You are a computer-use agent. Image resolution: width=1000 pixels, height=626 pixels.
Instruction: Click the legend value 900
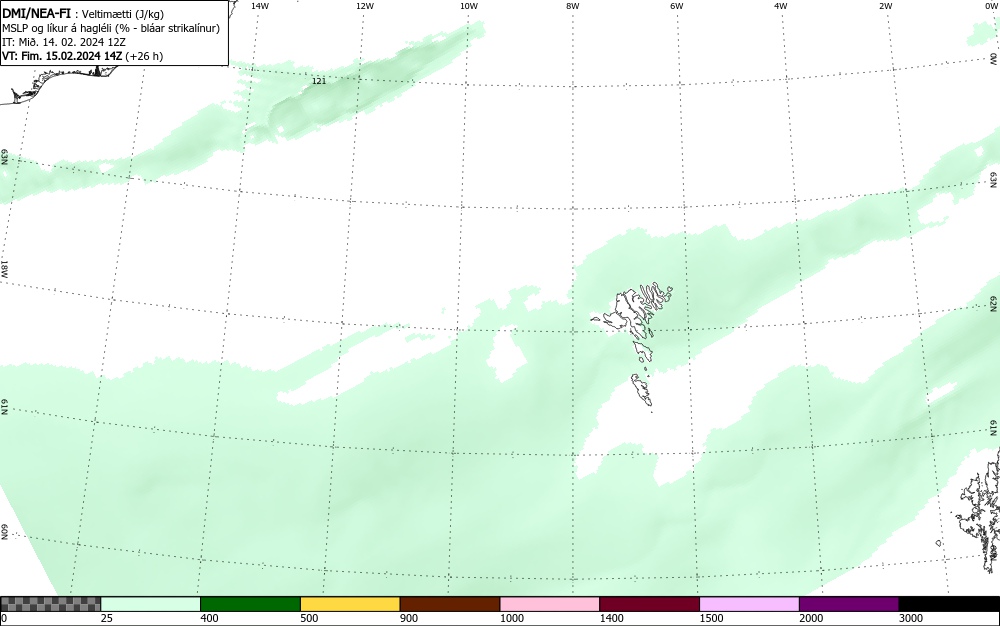pyautogui.click(x=409, y=618)
